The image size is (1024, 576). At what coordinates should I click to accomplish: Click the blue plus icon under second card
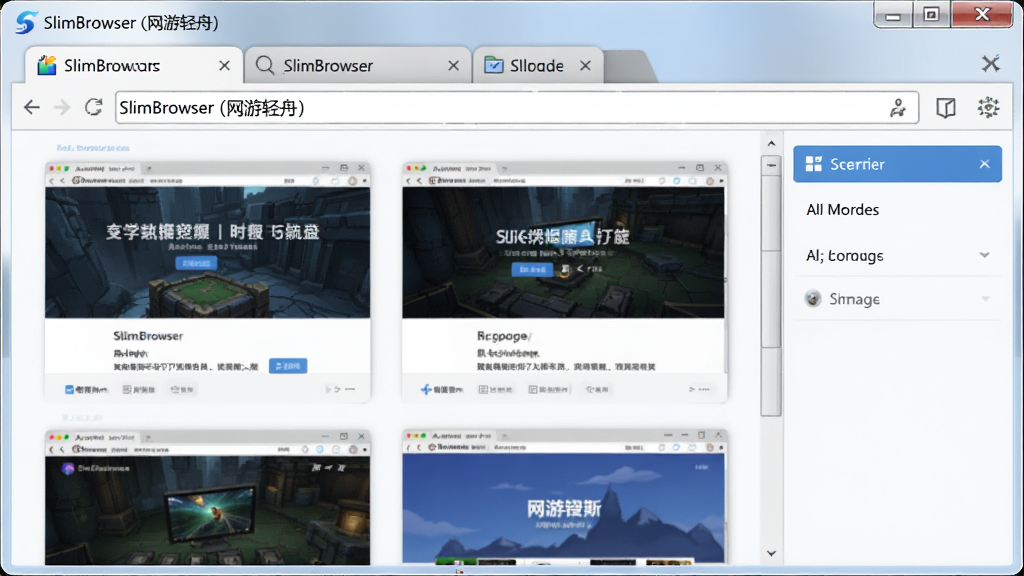pyautogui.click(x=426, y=389)
